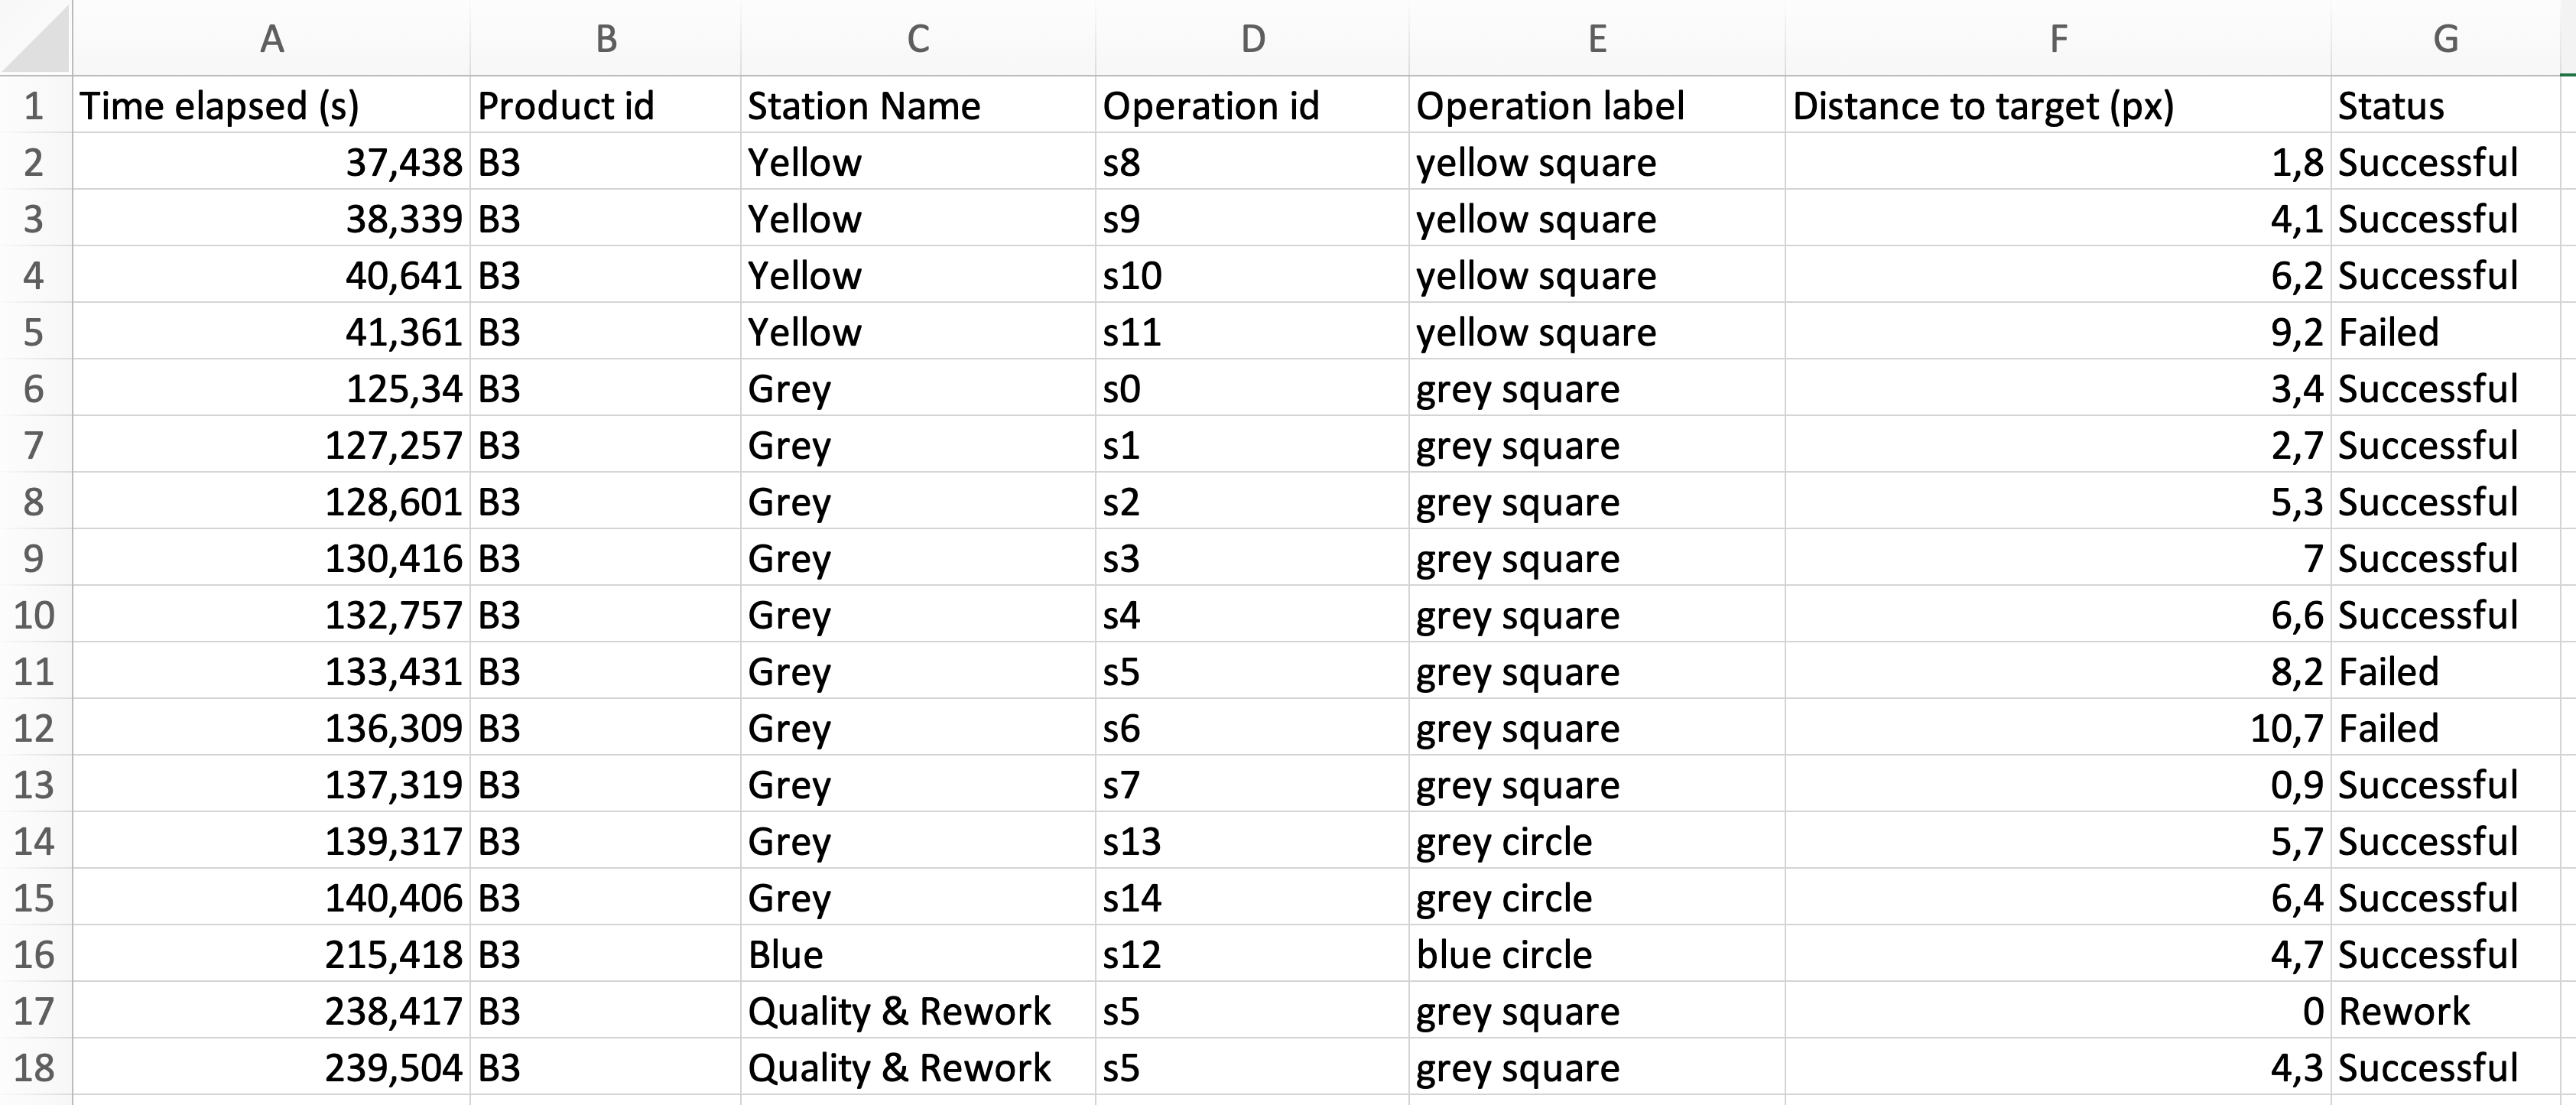Select cell with time 127,257
This screenshot has height=1105, width=2576.
coord(271,444)
